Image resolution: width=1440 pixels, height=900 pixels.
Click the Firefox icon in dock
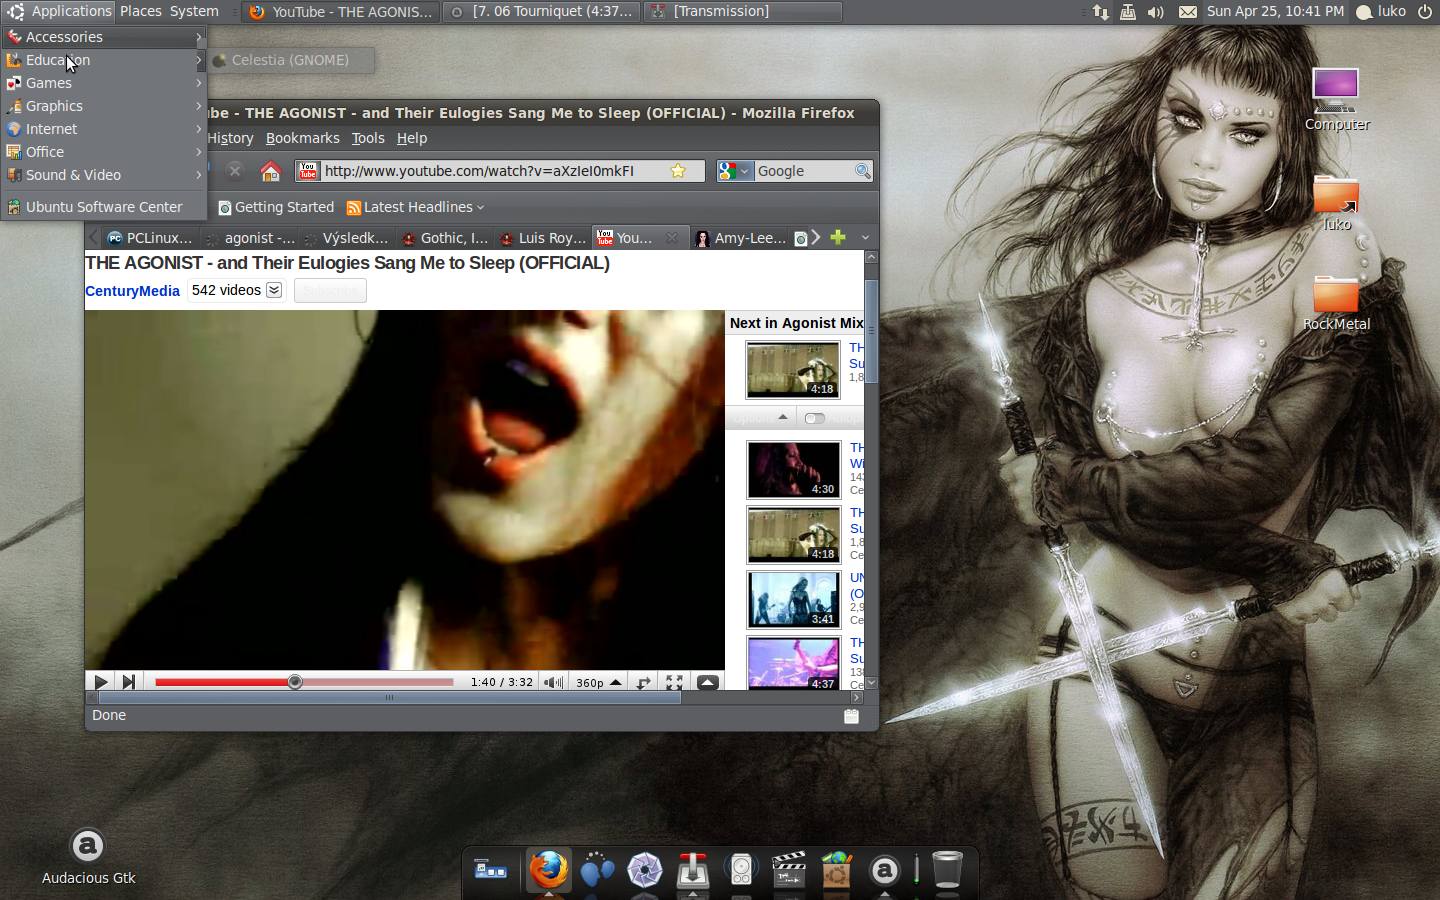(548, 870)
